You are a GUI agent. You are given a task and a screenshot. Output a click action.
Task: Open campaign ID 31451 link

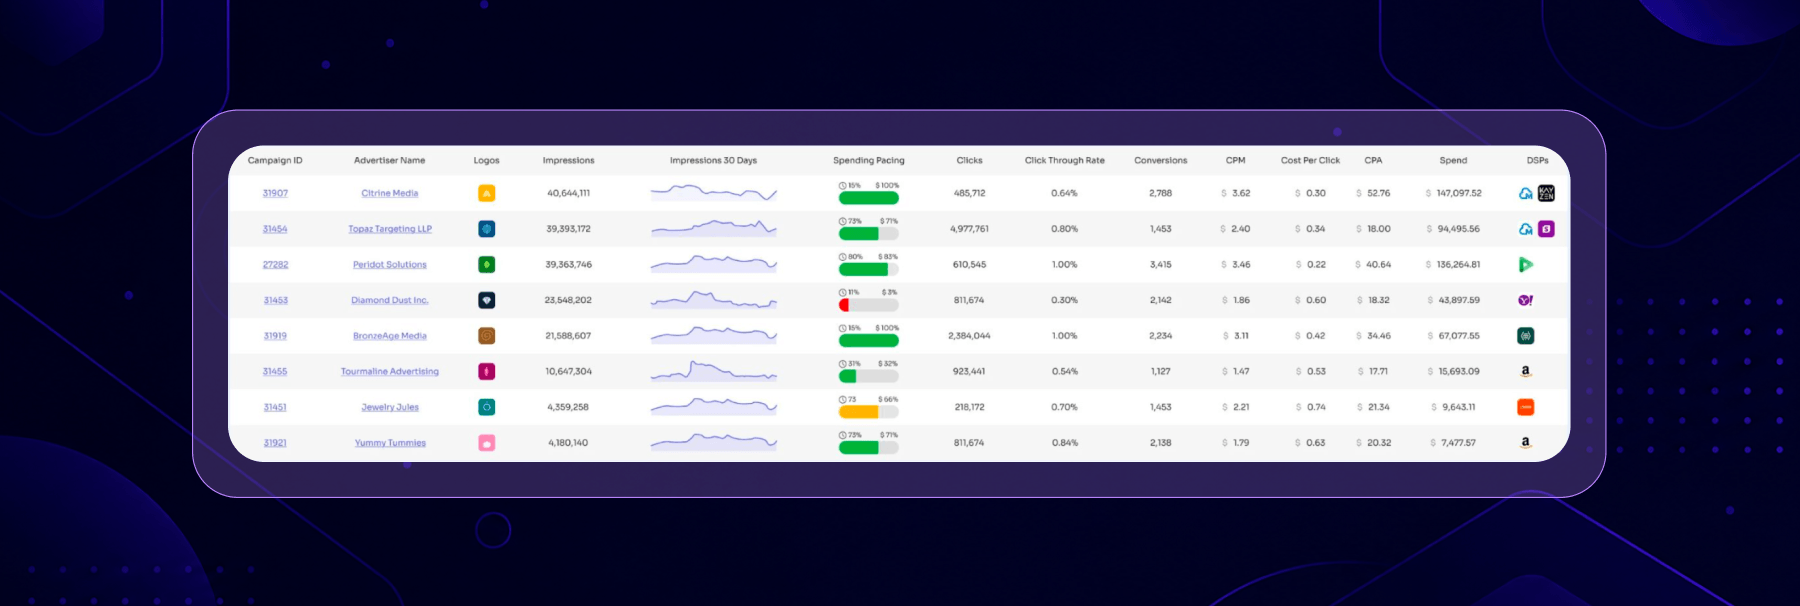point(275,407)
